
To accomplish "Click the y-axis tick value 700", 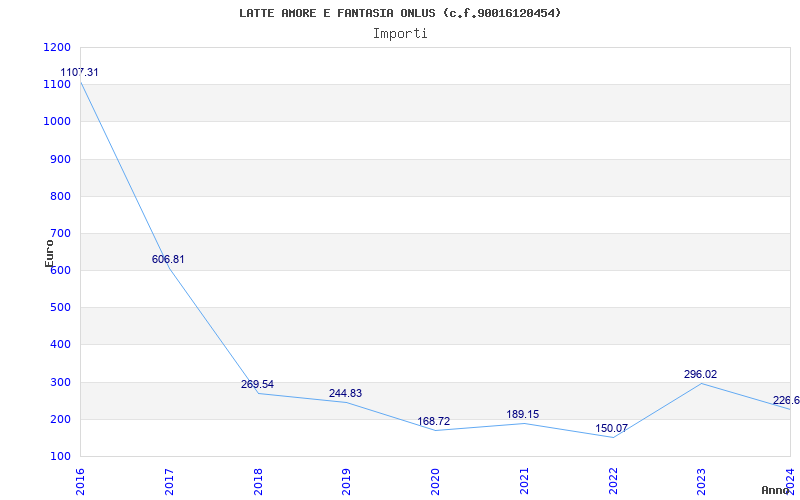I will coord(61,234).
